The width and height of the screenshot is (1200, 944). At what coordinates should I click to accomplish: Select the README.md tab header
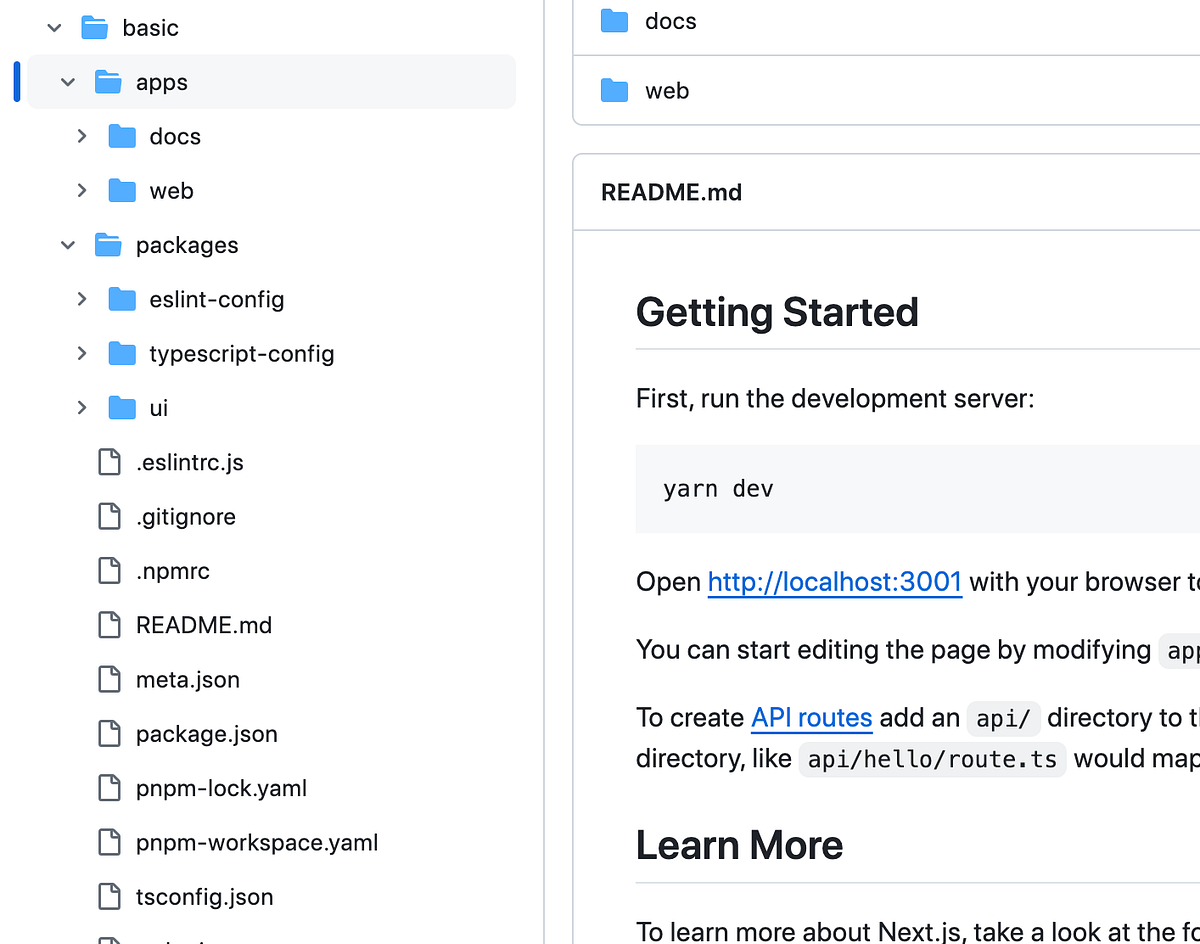coord(671,192)
